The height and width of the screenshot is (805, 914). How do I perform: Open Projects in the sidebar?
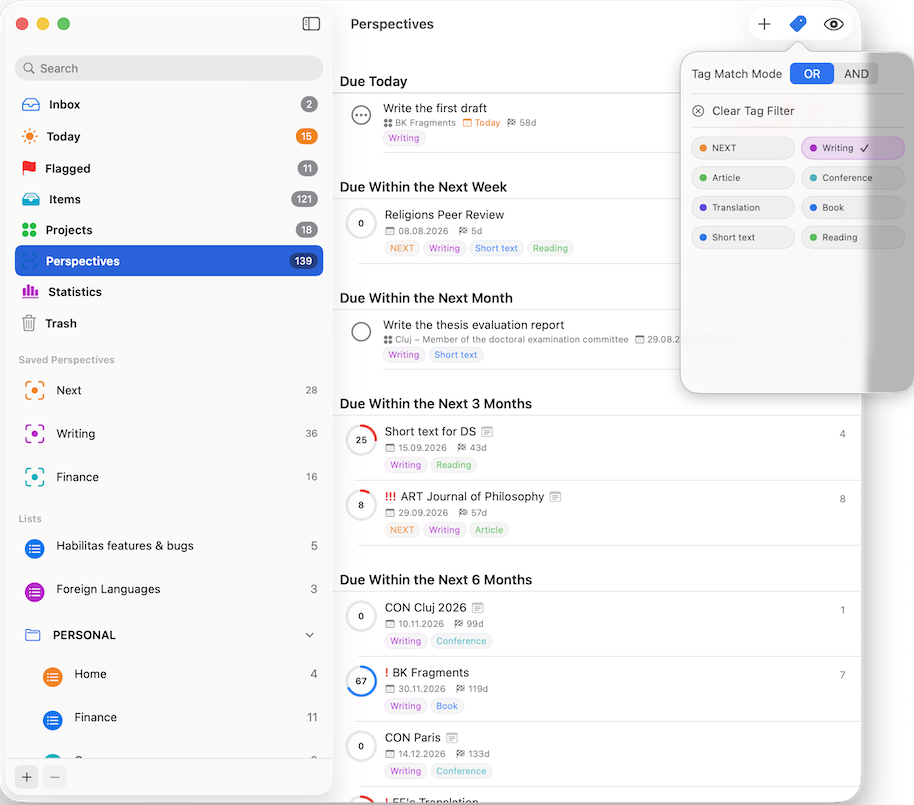169,230
